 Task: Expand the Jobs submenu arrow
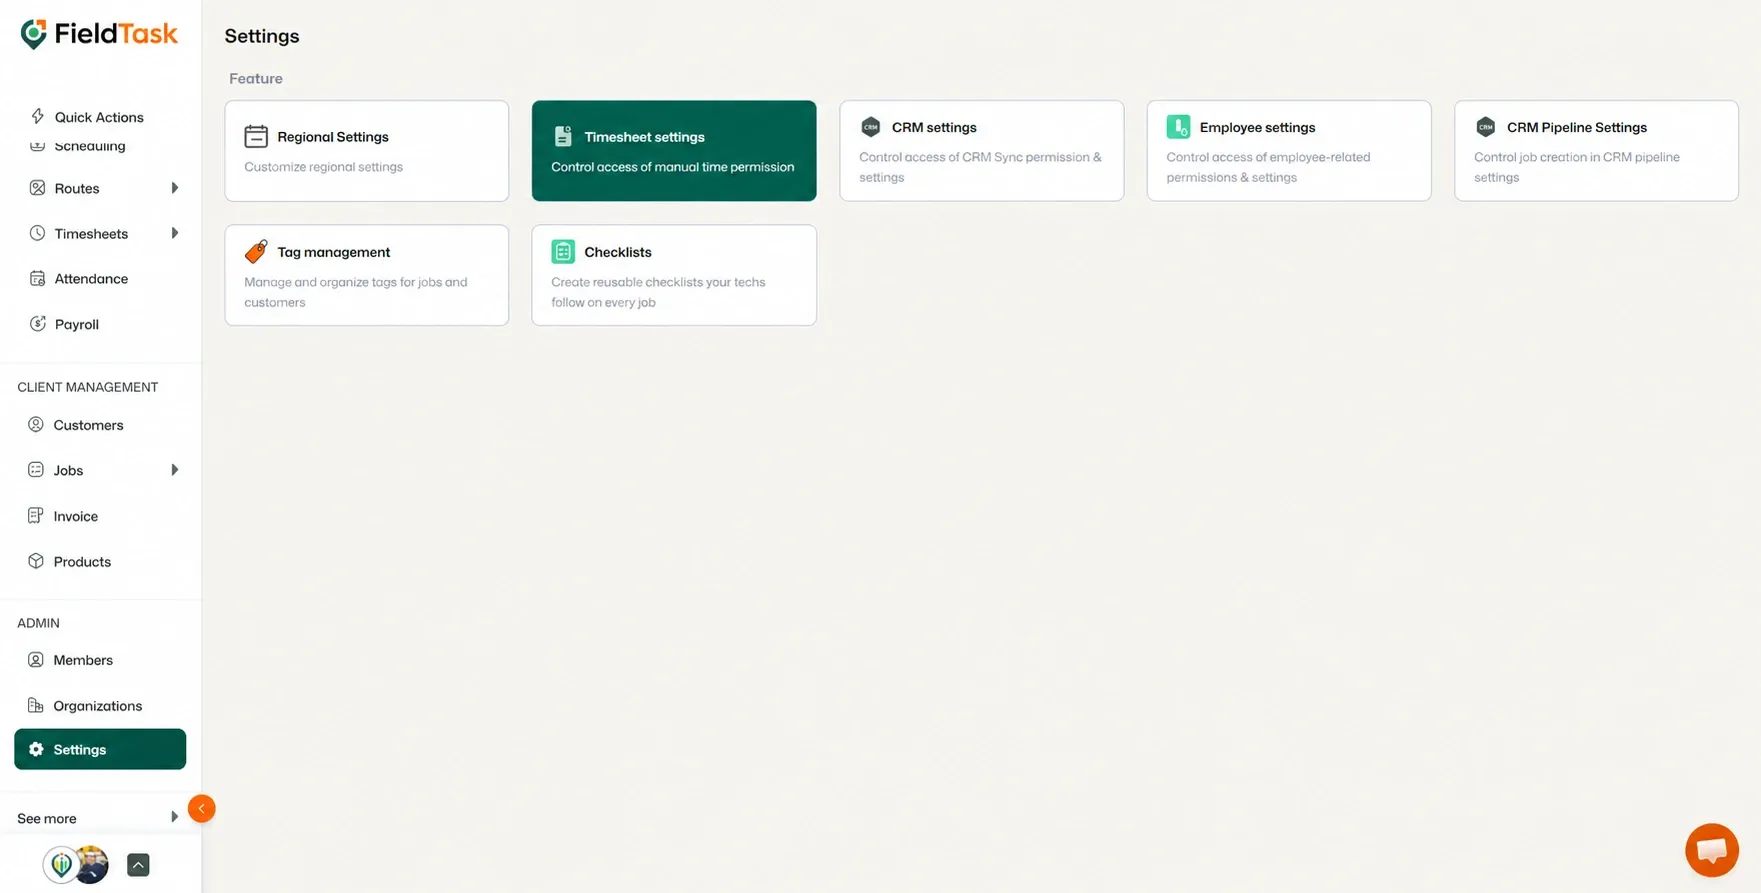click(175, 470)
